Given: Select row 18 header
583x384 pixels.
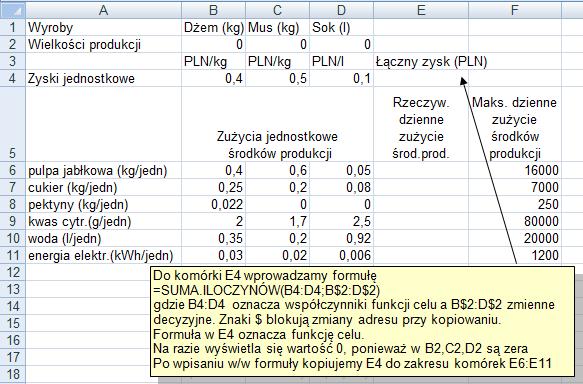Looking at the screenshot, I should coord(13,374).
